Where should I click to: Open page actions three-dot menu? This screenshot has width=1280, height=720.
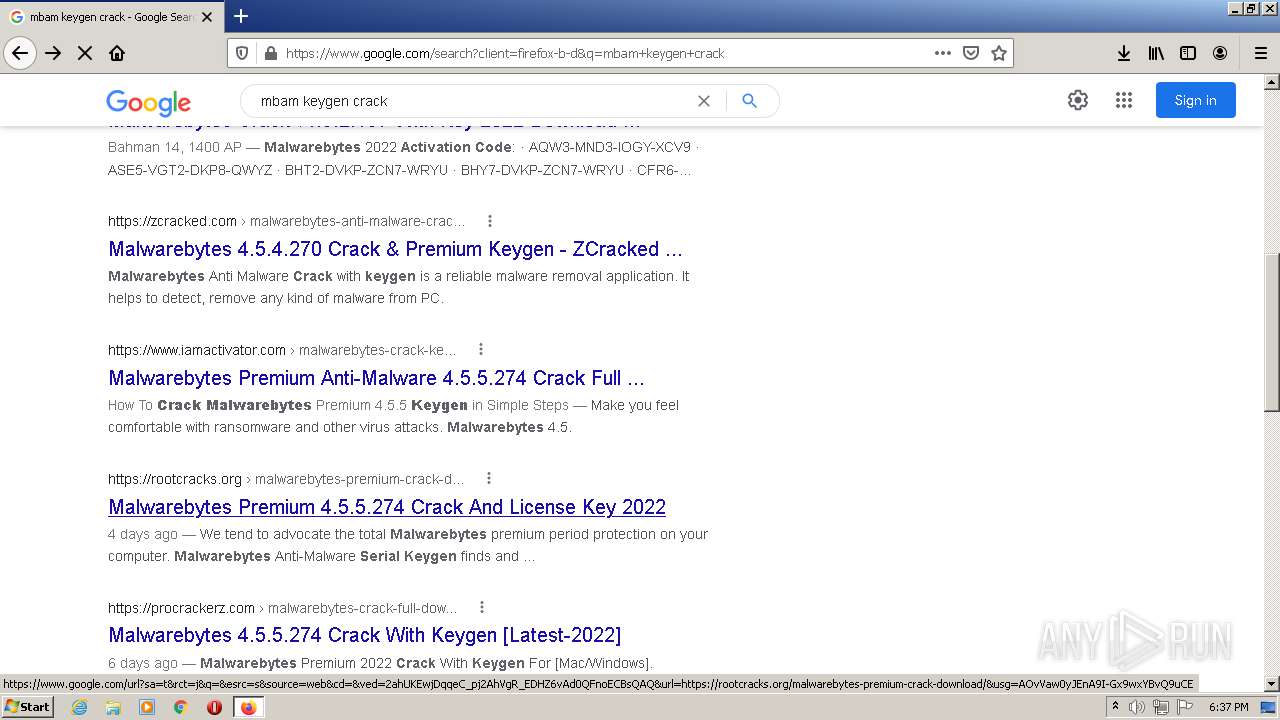(x=942, y=53)
